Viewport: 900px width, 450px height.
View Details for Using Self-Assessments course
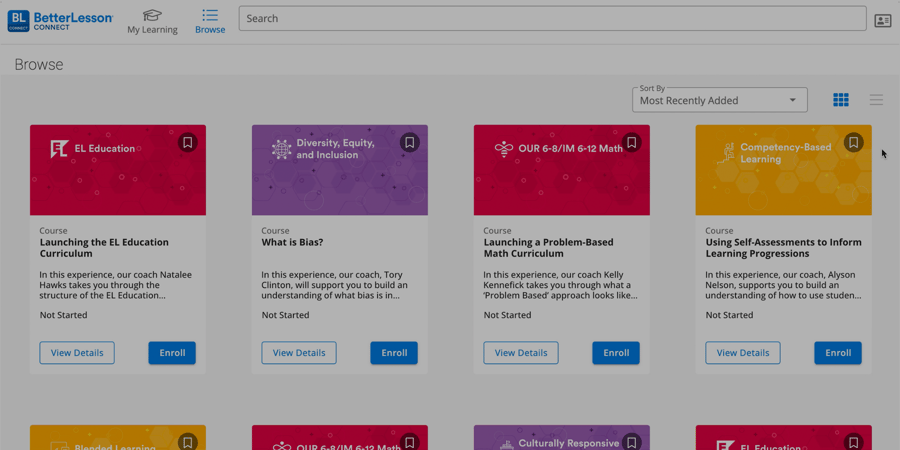(x=743, y=353)
